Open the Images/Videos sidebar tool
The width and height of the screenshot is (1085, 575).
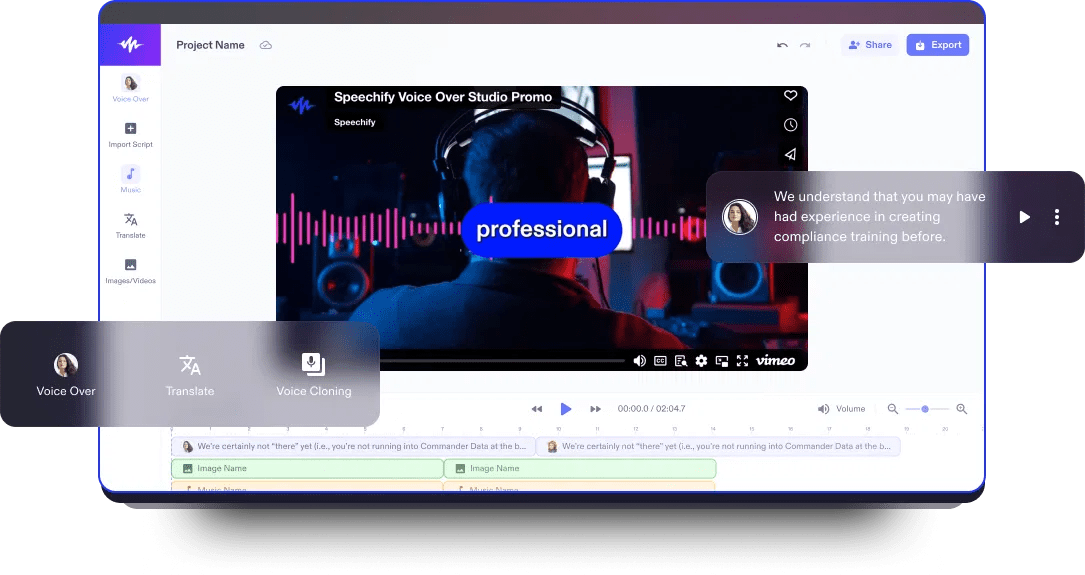pos(131,271)
